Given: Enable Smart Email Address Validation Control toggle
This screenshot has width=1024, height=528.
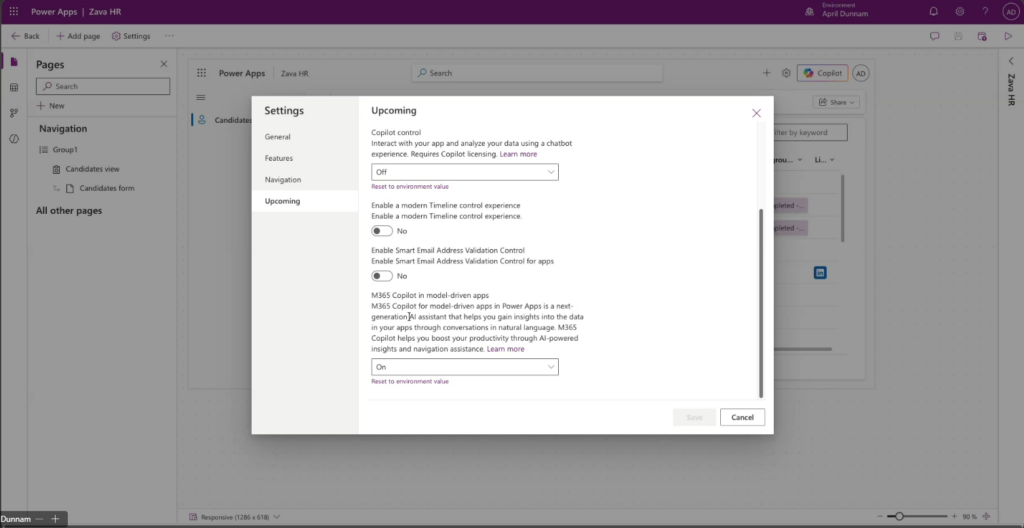Looking at the screenshot, I should click(382, 276).
